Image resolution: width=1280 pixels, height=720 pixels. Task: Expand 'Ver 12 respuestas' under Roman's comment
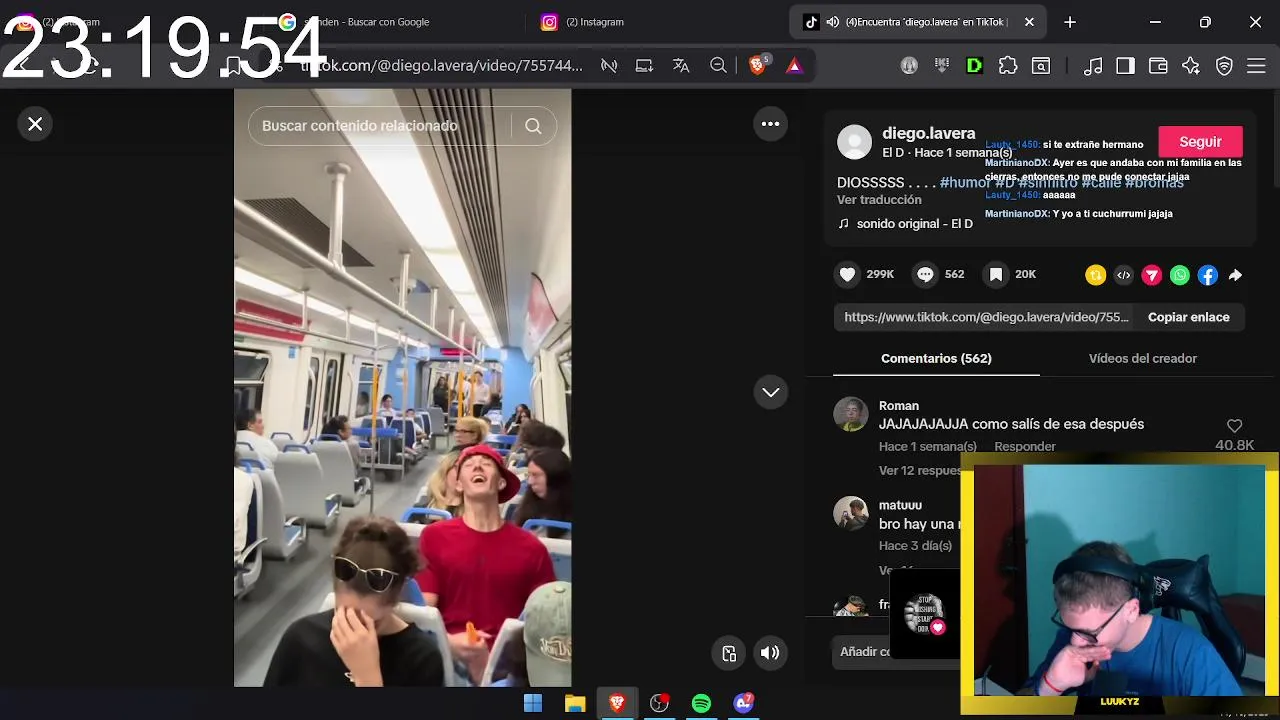920,470
